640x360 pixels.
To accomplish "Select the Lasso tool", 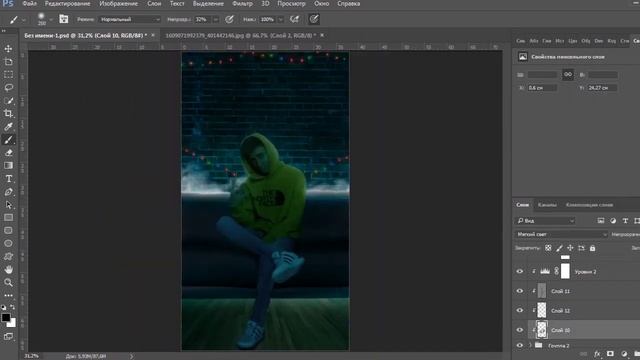I will 8,87.
